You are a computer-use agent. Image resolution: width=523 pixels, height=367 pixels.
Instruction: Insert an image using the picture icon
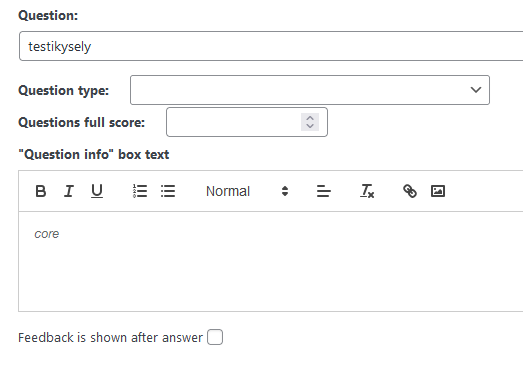coord(438,191)
